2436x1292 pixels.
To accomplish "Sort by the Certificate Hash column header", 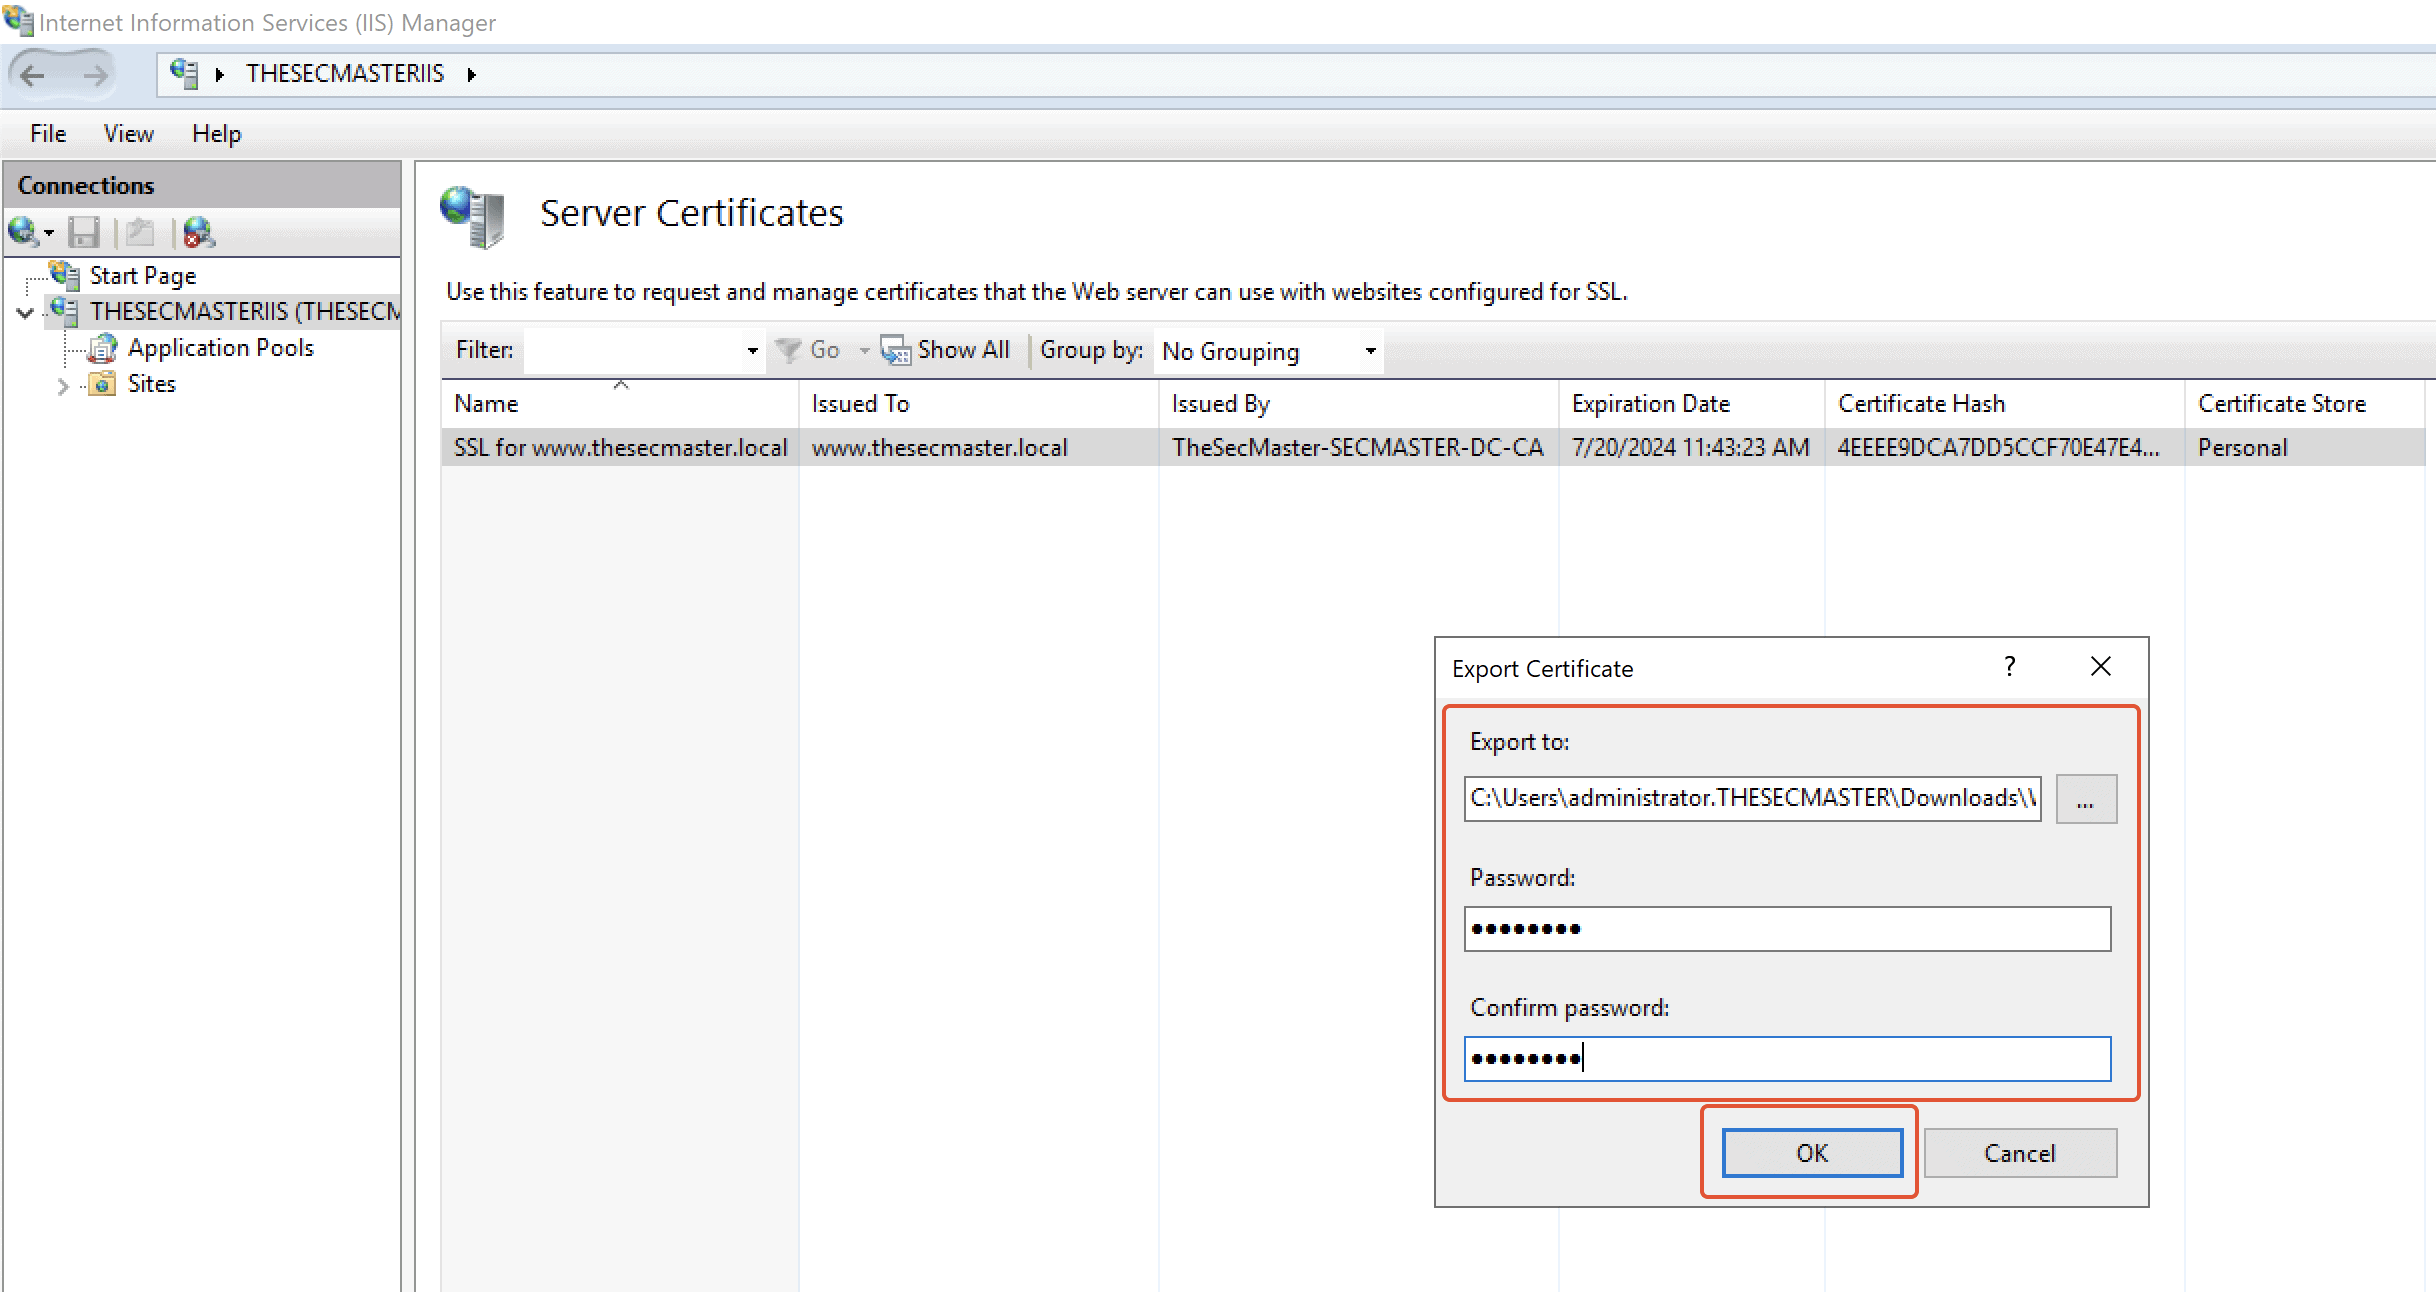I will pyautogui.click(x=2005, y=404).
